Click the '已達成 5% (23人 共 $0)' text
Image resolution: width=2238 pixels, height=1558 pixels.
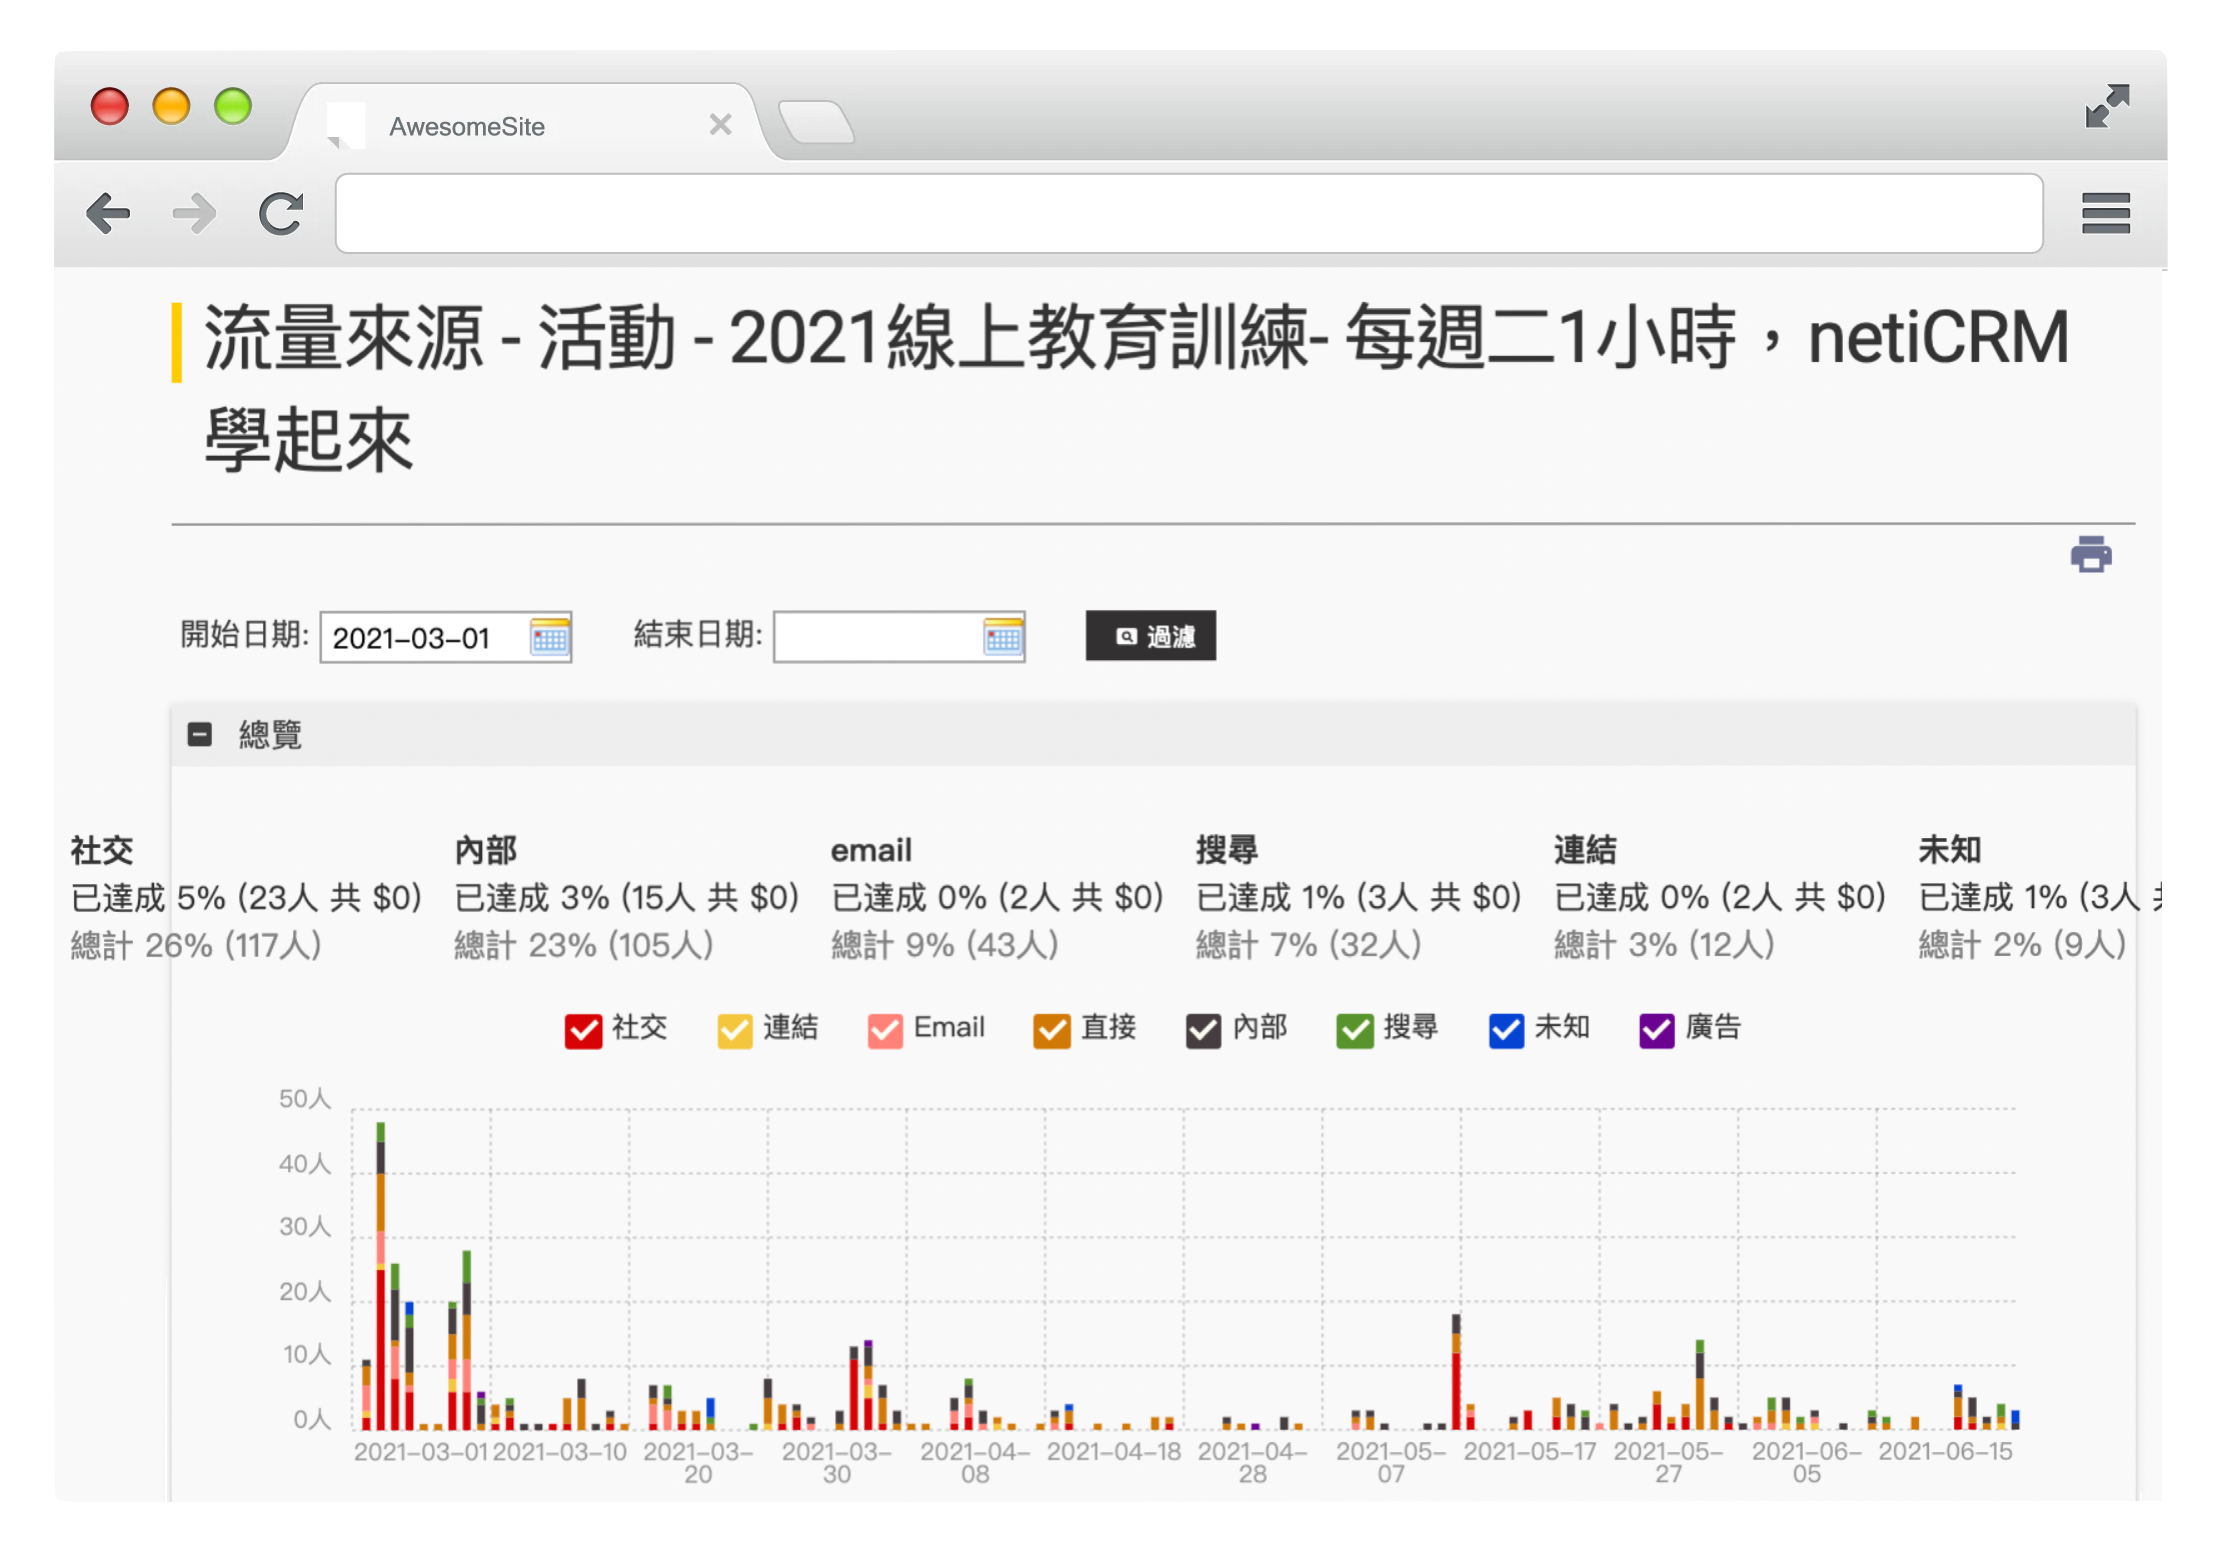(x=246, y=897)
